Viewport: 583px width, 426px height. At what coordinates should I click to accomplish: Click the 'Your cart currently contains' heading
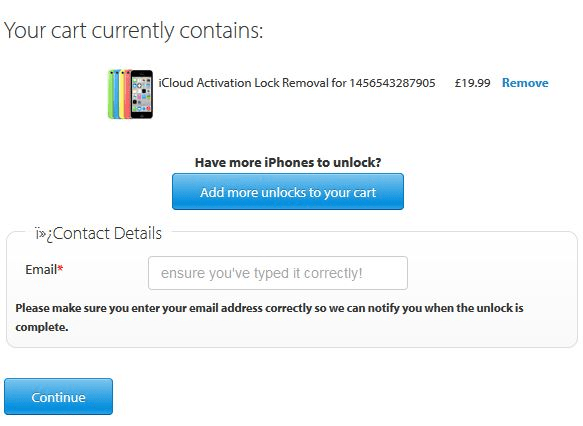tap(133, 30)
